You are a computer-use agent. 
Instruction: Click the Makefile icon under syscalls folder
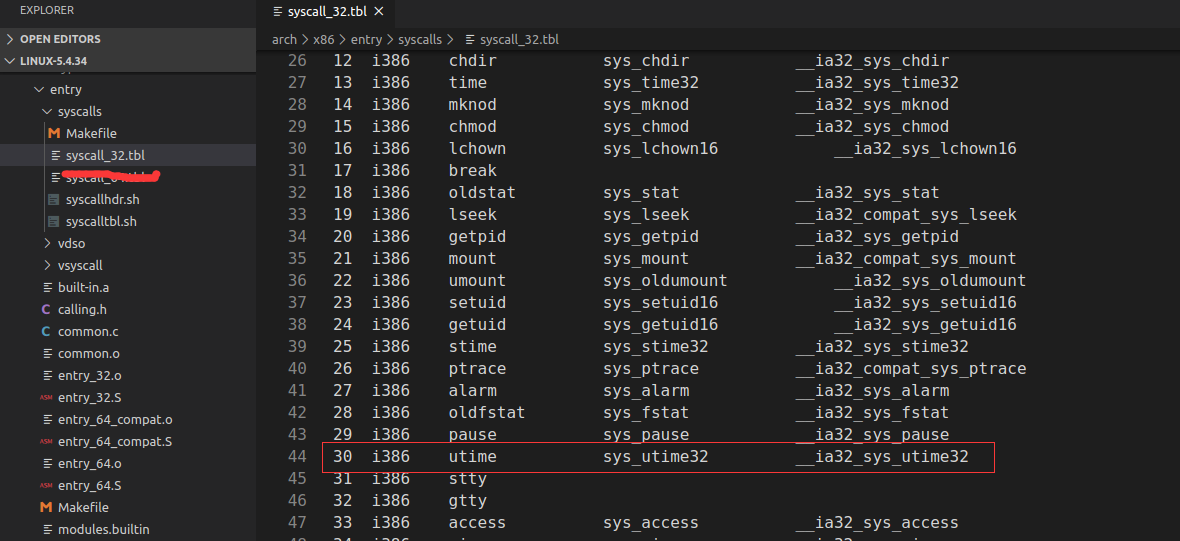pyautogui.click(x=54, y=133)
